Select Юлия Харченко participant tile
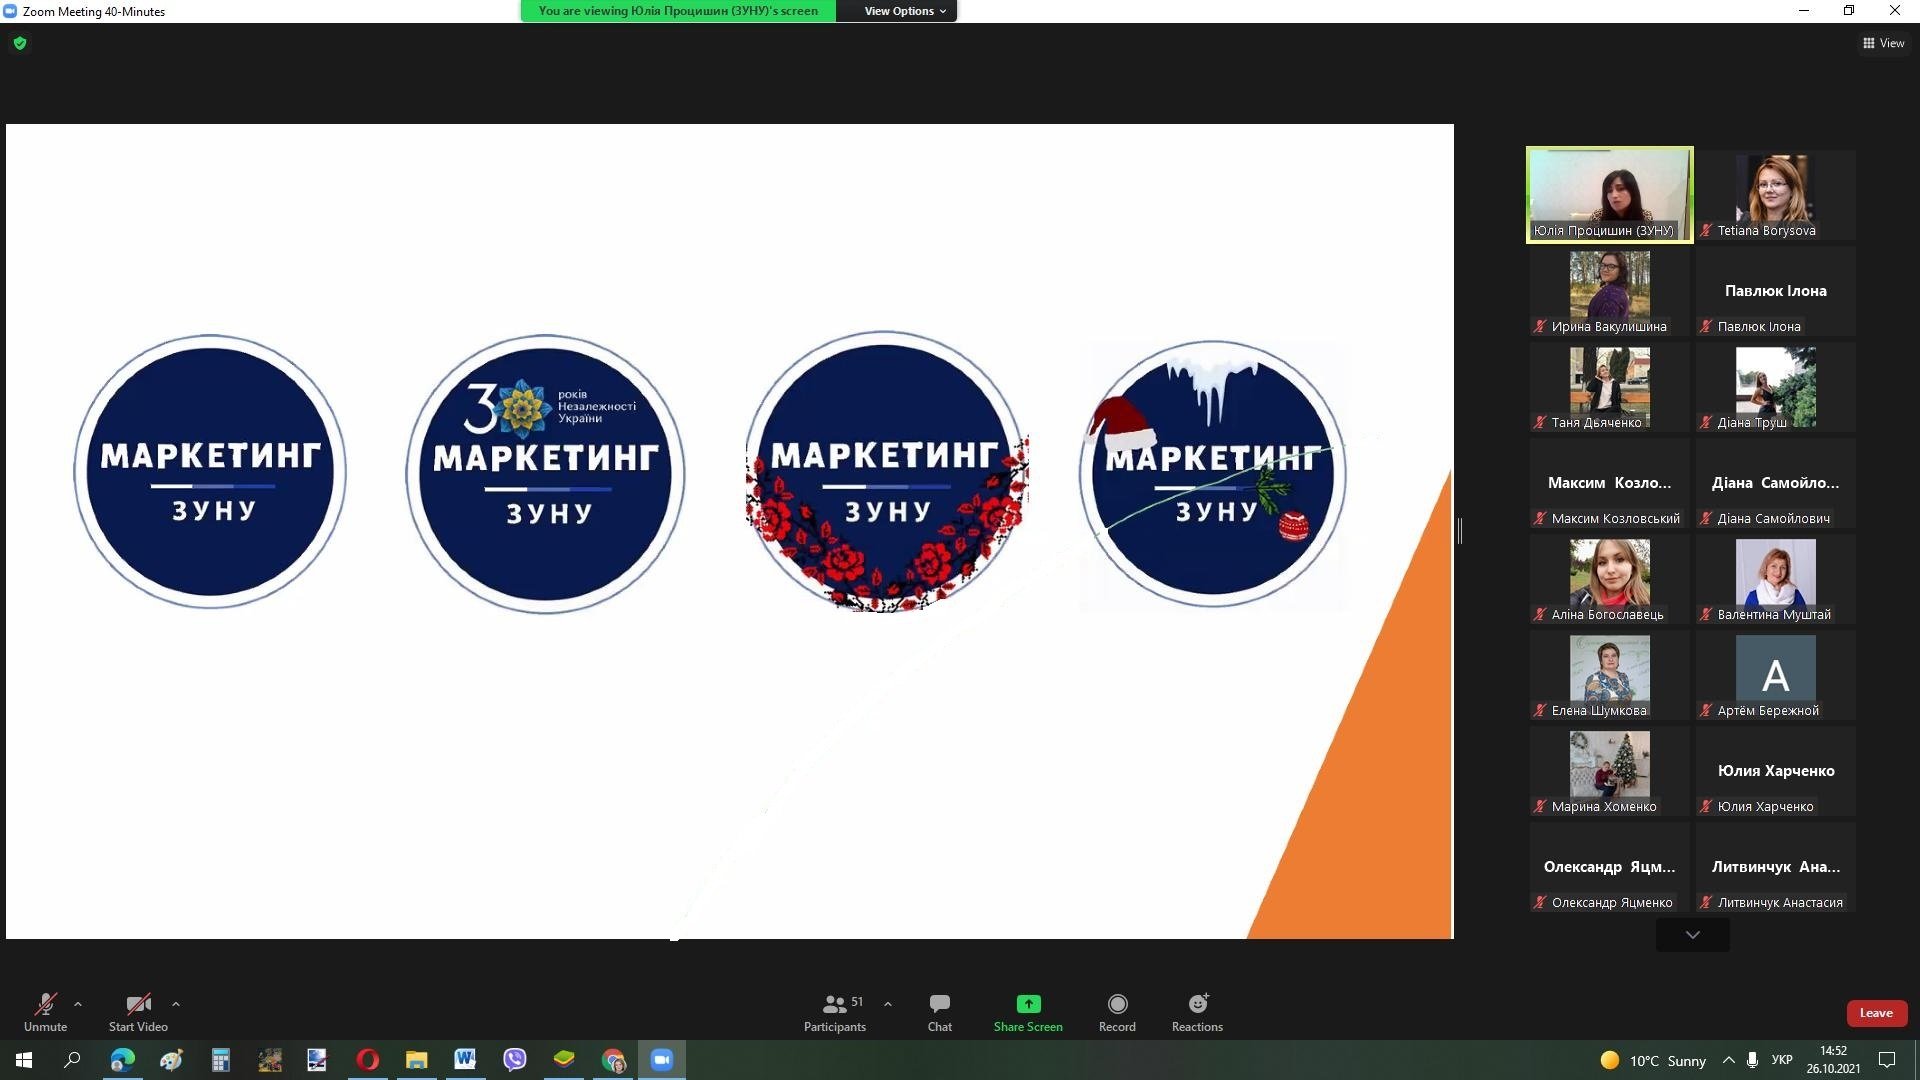 click(1775, 771)
